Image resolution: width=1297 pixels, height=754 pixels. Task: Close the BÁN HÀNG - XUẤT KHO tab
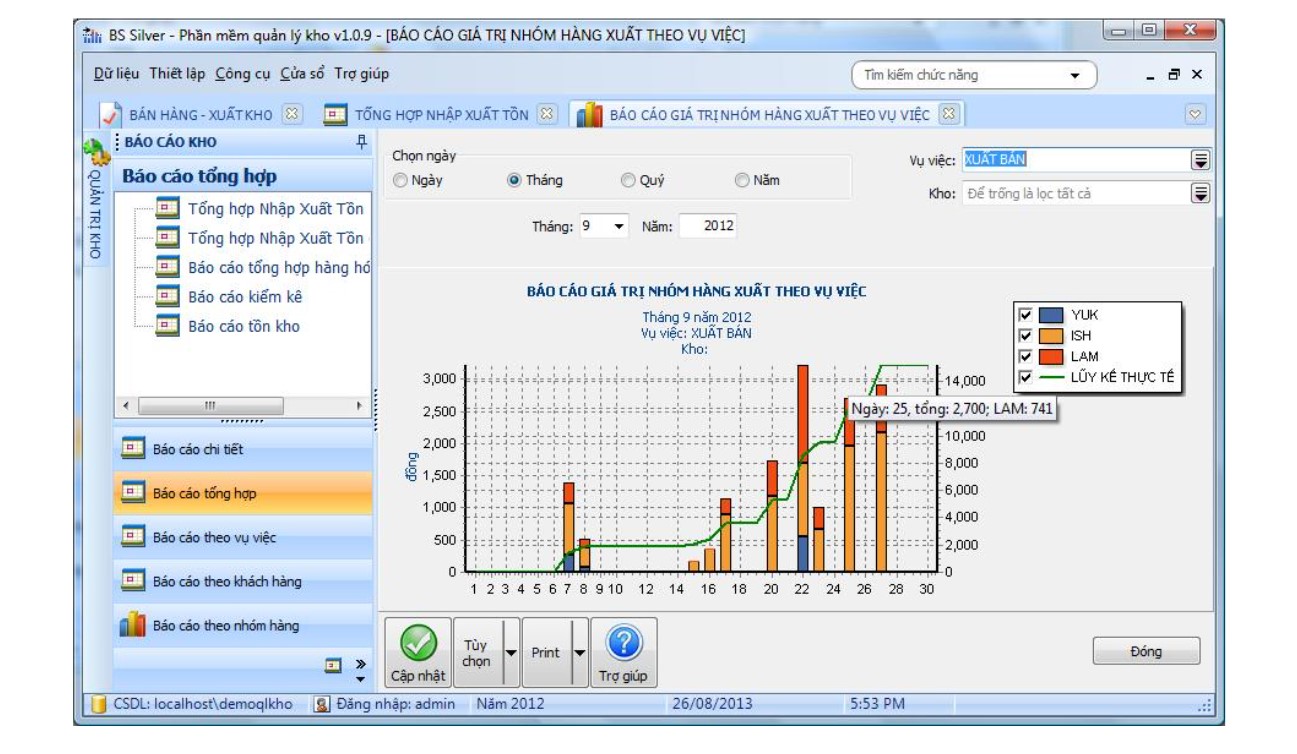coord(292,114)
